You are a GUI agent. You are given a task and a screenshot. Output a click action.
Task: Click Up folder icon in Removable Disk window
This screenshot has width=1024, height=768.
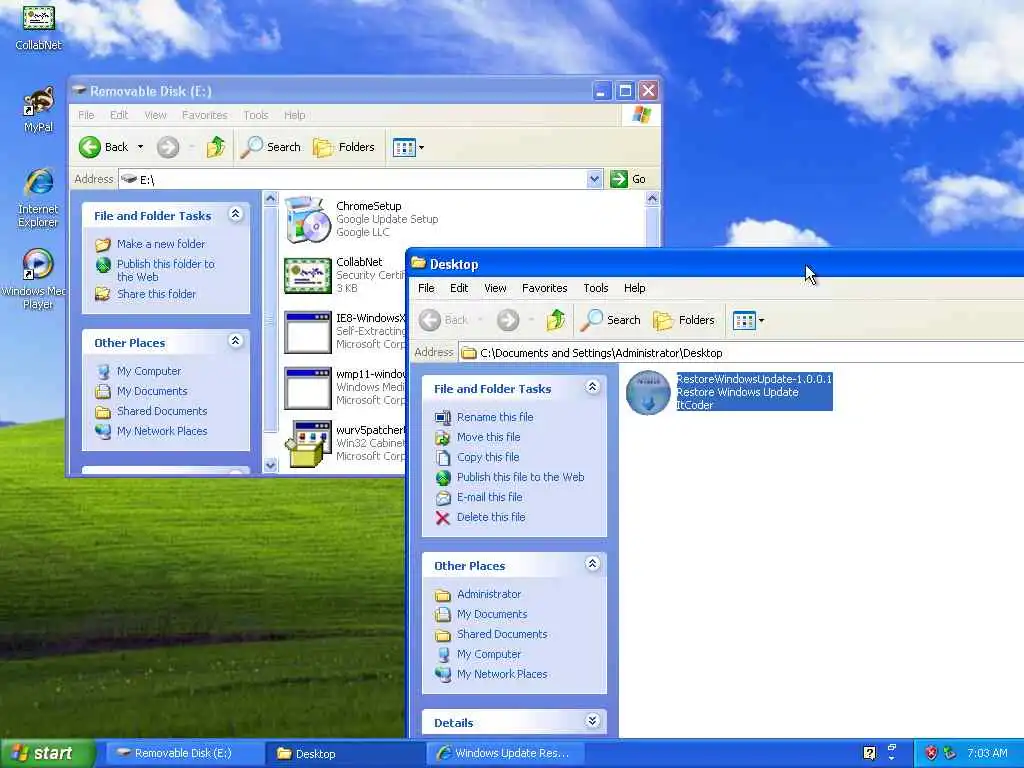216,147
